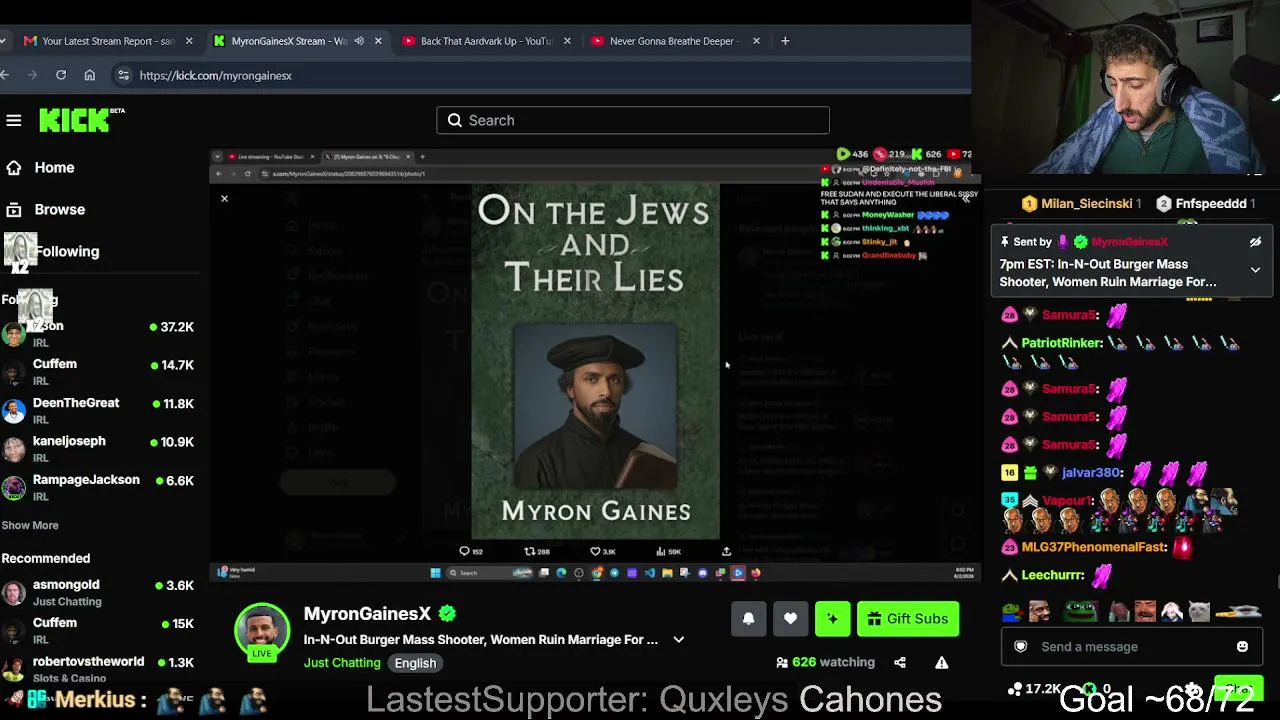Open the browser home page icon

90,75
